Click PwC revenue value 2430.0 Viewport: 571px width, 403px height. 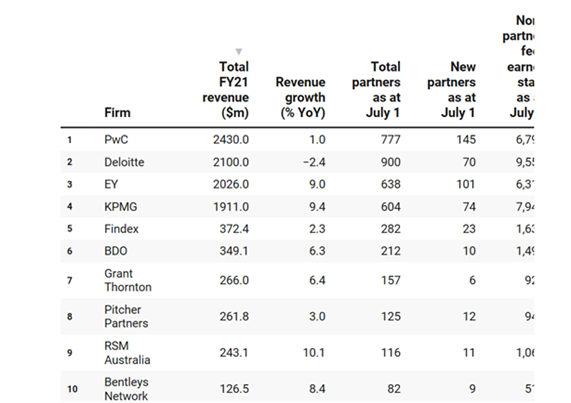pos(231,140)
